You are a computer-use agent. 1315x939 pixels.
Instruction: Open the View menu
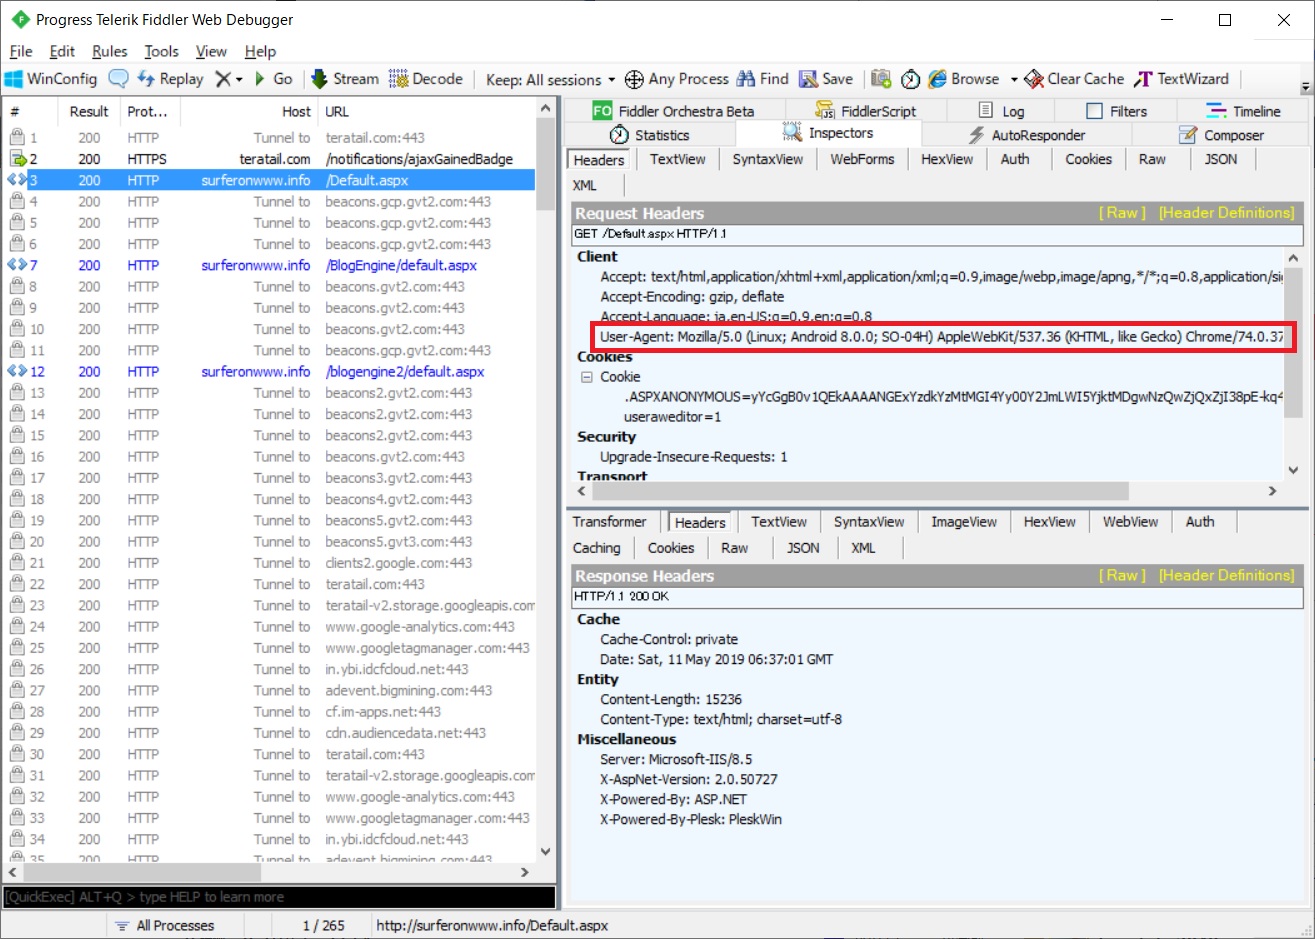coord(211,51)
